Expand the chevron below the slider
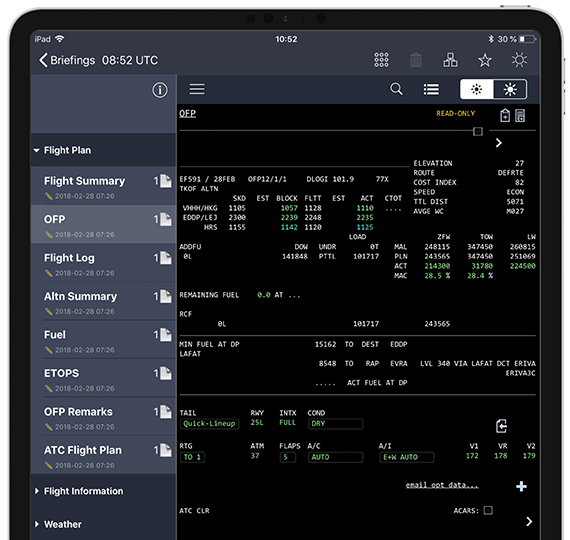 tap(499, 143)
